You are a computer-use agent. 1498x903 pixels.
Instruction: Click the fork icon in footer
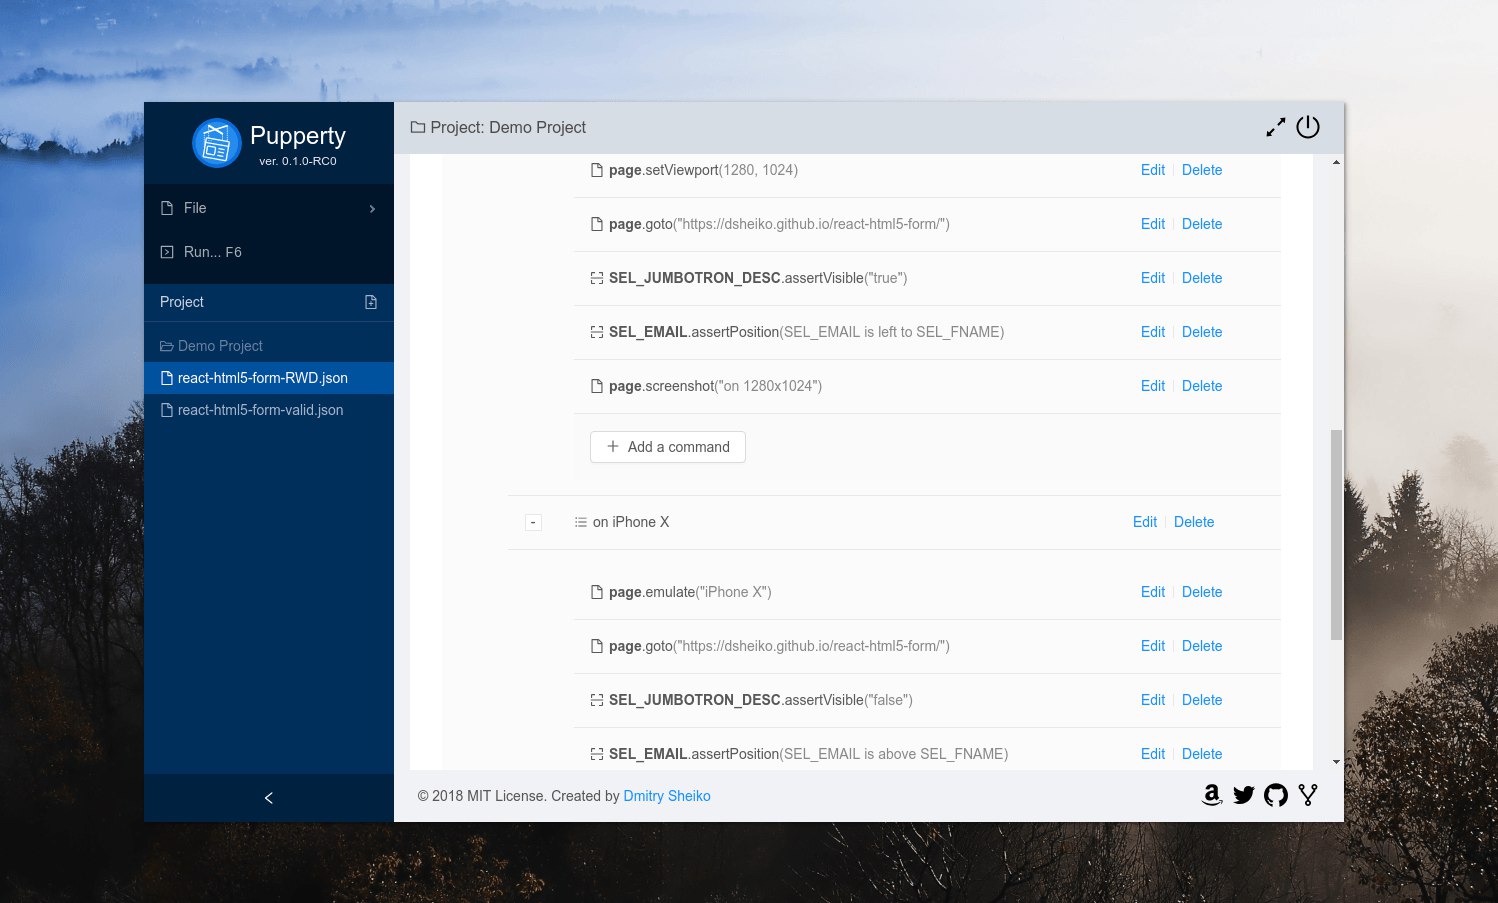(x=1308, y=795)
